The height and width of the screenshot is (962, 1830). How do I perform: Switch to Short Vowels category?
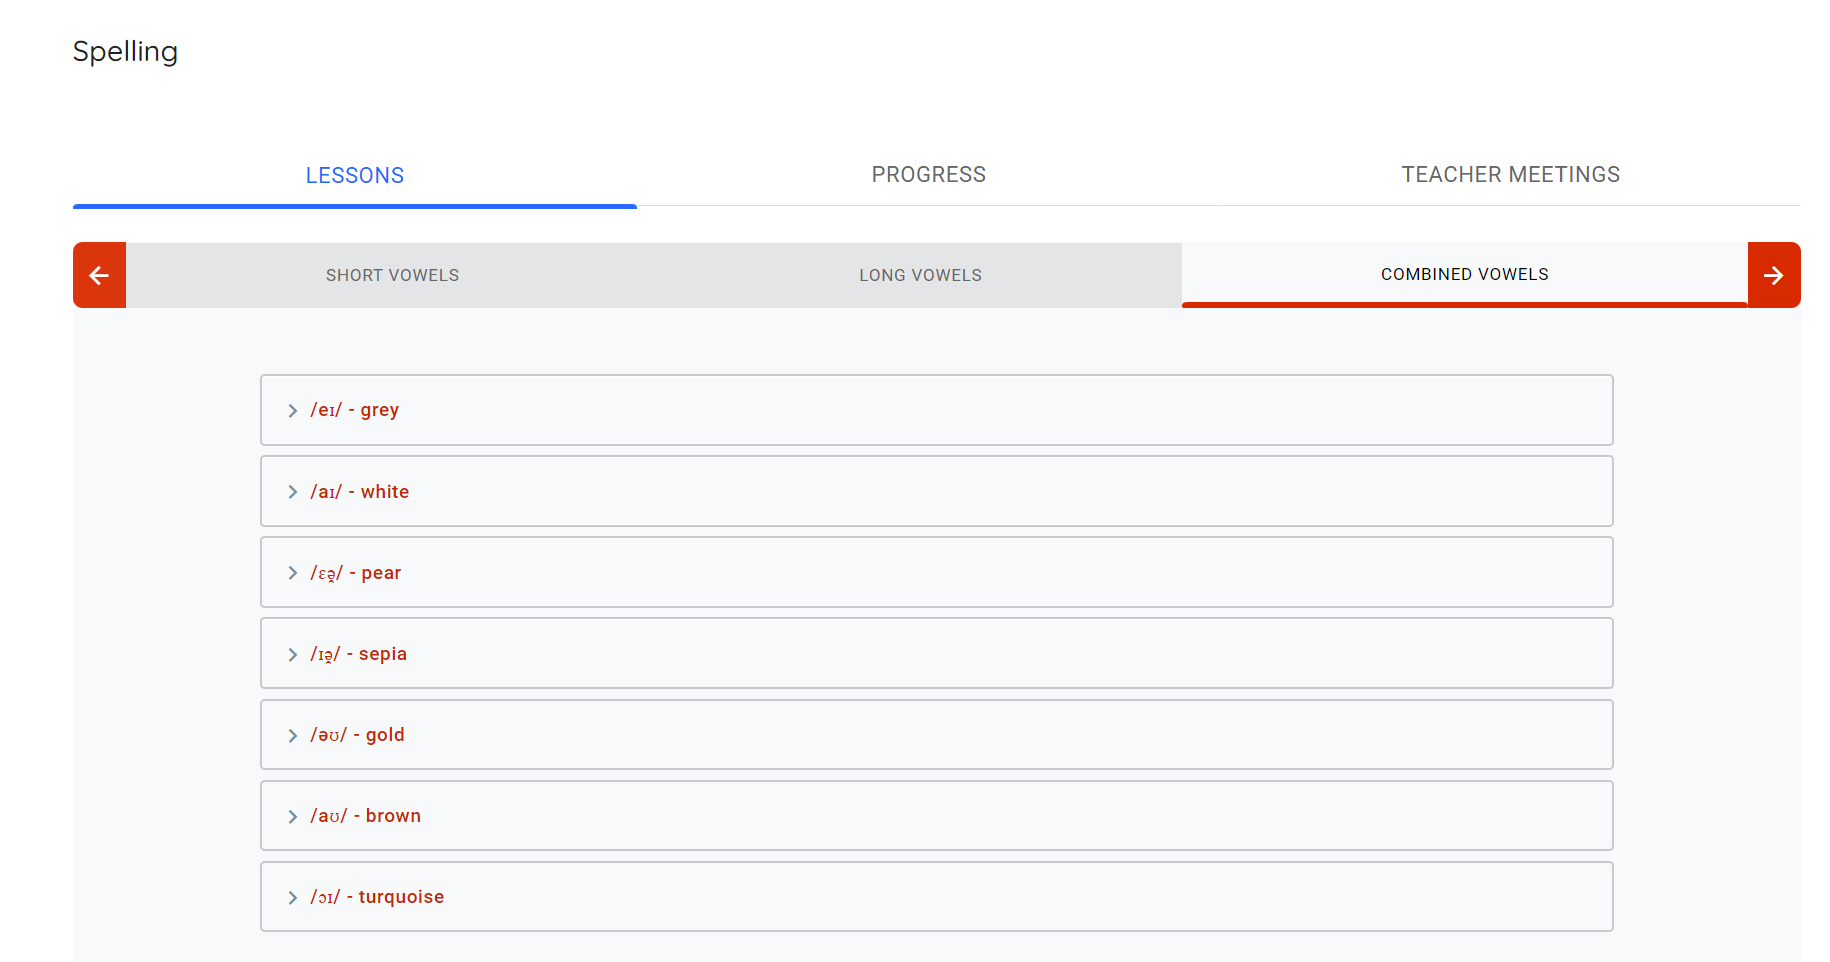click(x=392, y=275)
